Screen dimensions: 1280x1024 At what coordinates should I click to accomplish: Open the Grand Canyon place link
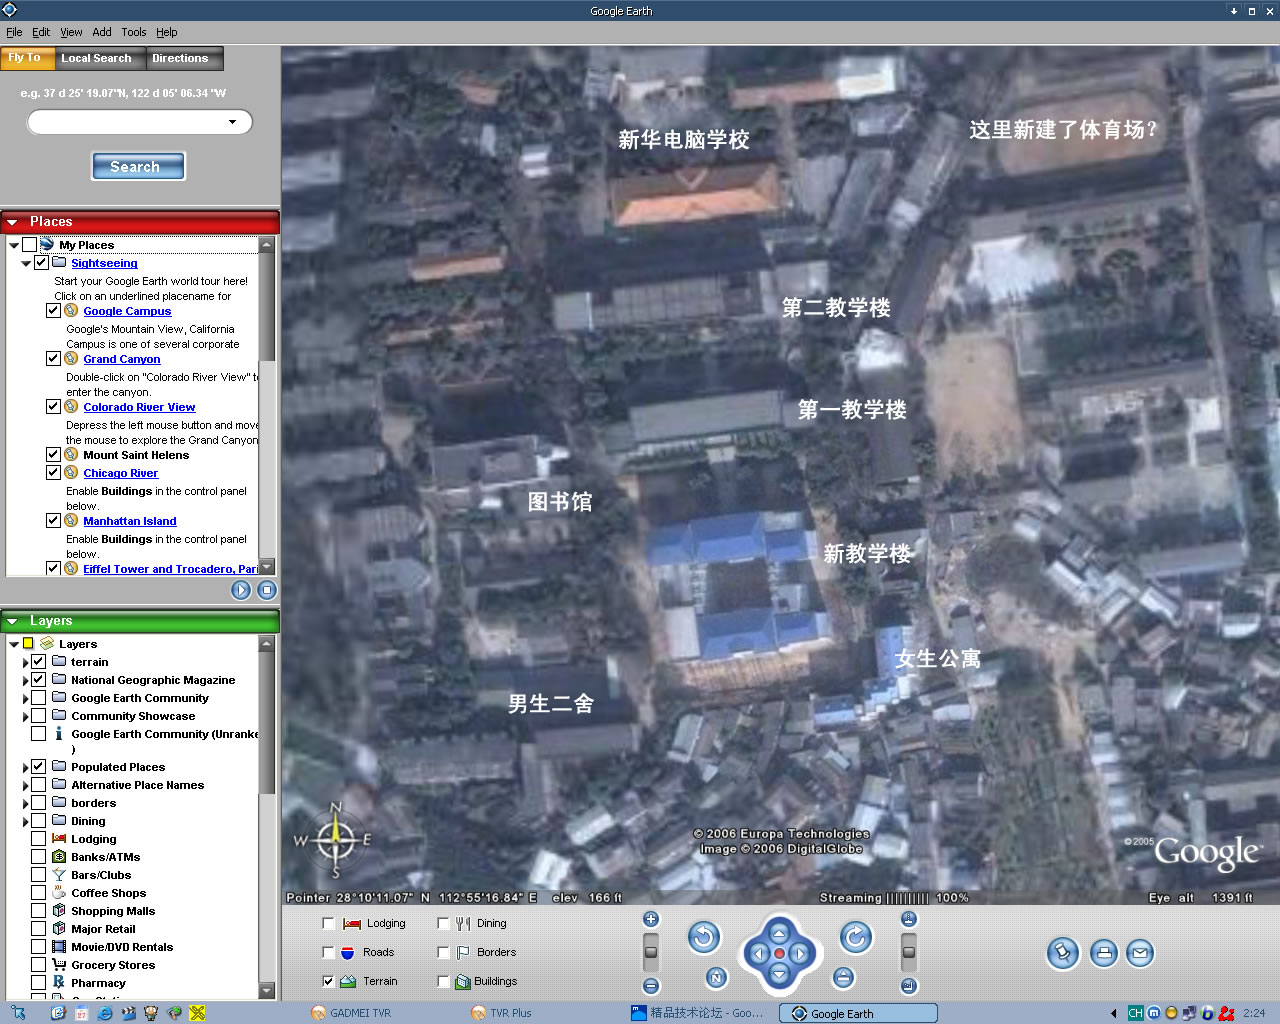[x=121, y=359]
